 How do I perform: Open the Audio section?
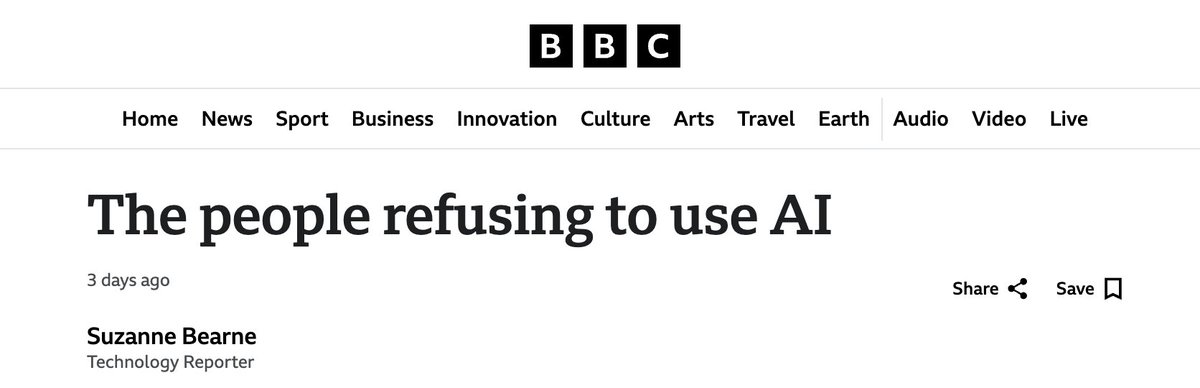(921, 119)
